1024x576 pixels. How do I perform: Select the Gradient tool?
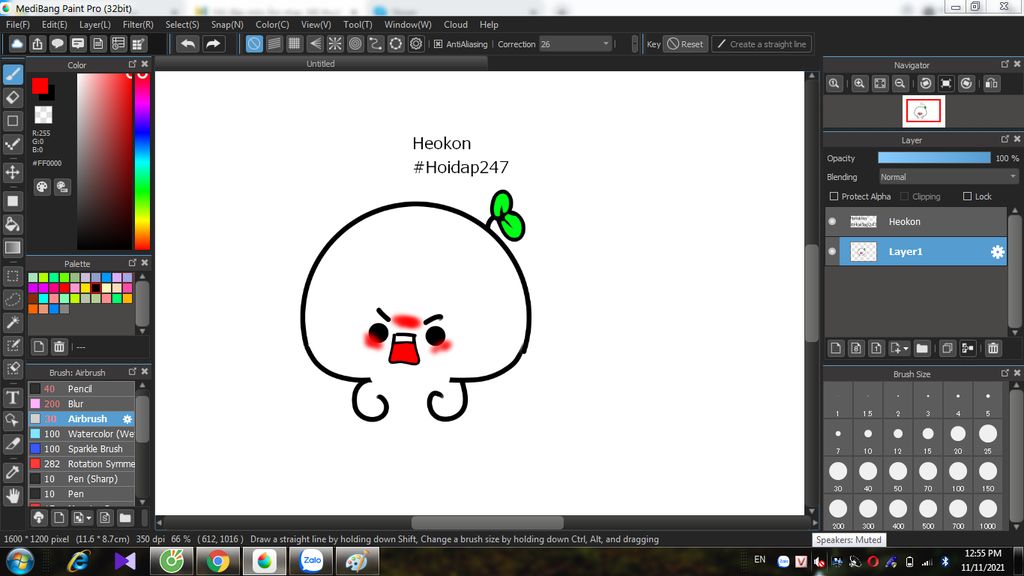tap(12, 248)
